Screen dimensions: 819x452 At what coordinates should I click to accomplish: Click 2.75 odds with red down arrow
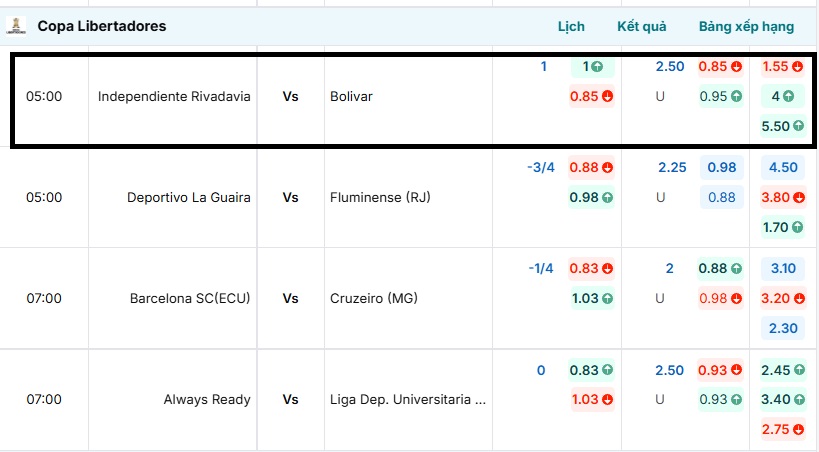point(781,430)
